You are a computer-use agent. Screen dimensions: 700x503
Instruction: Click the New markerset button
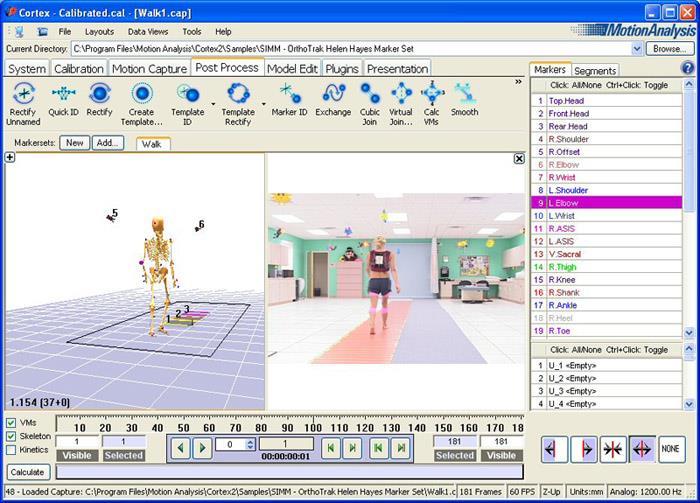[x=75, y=143]
